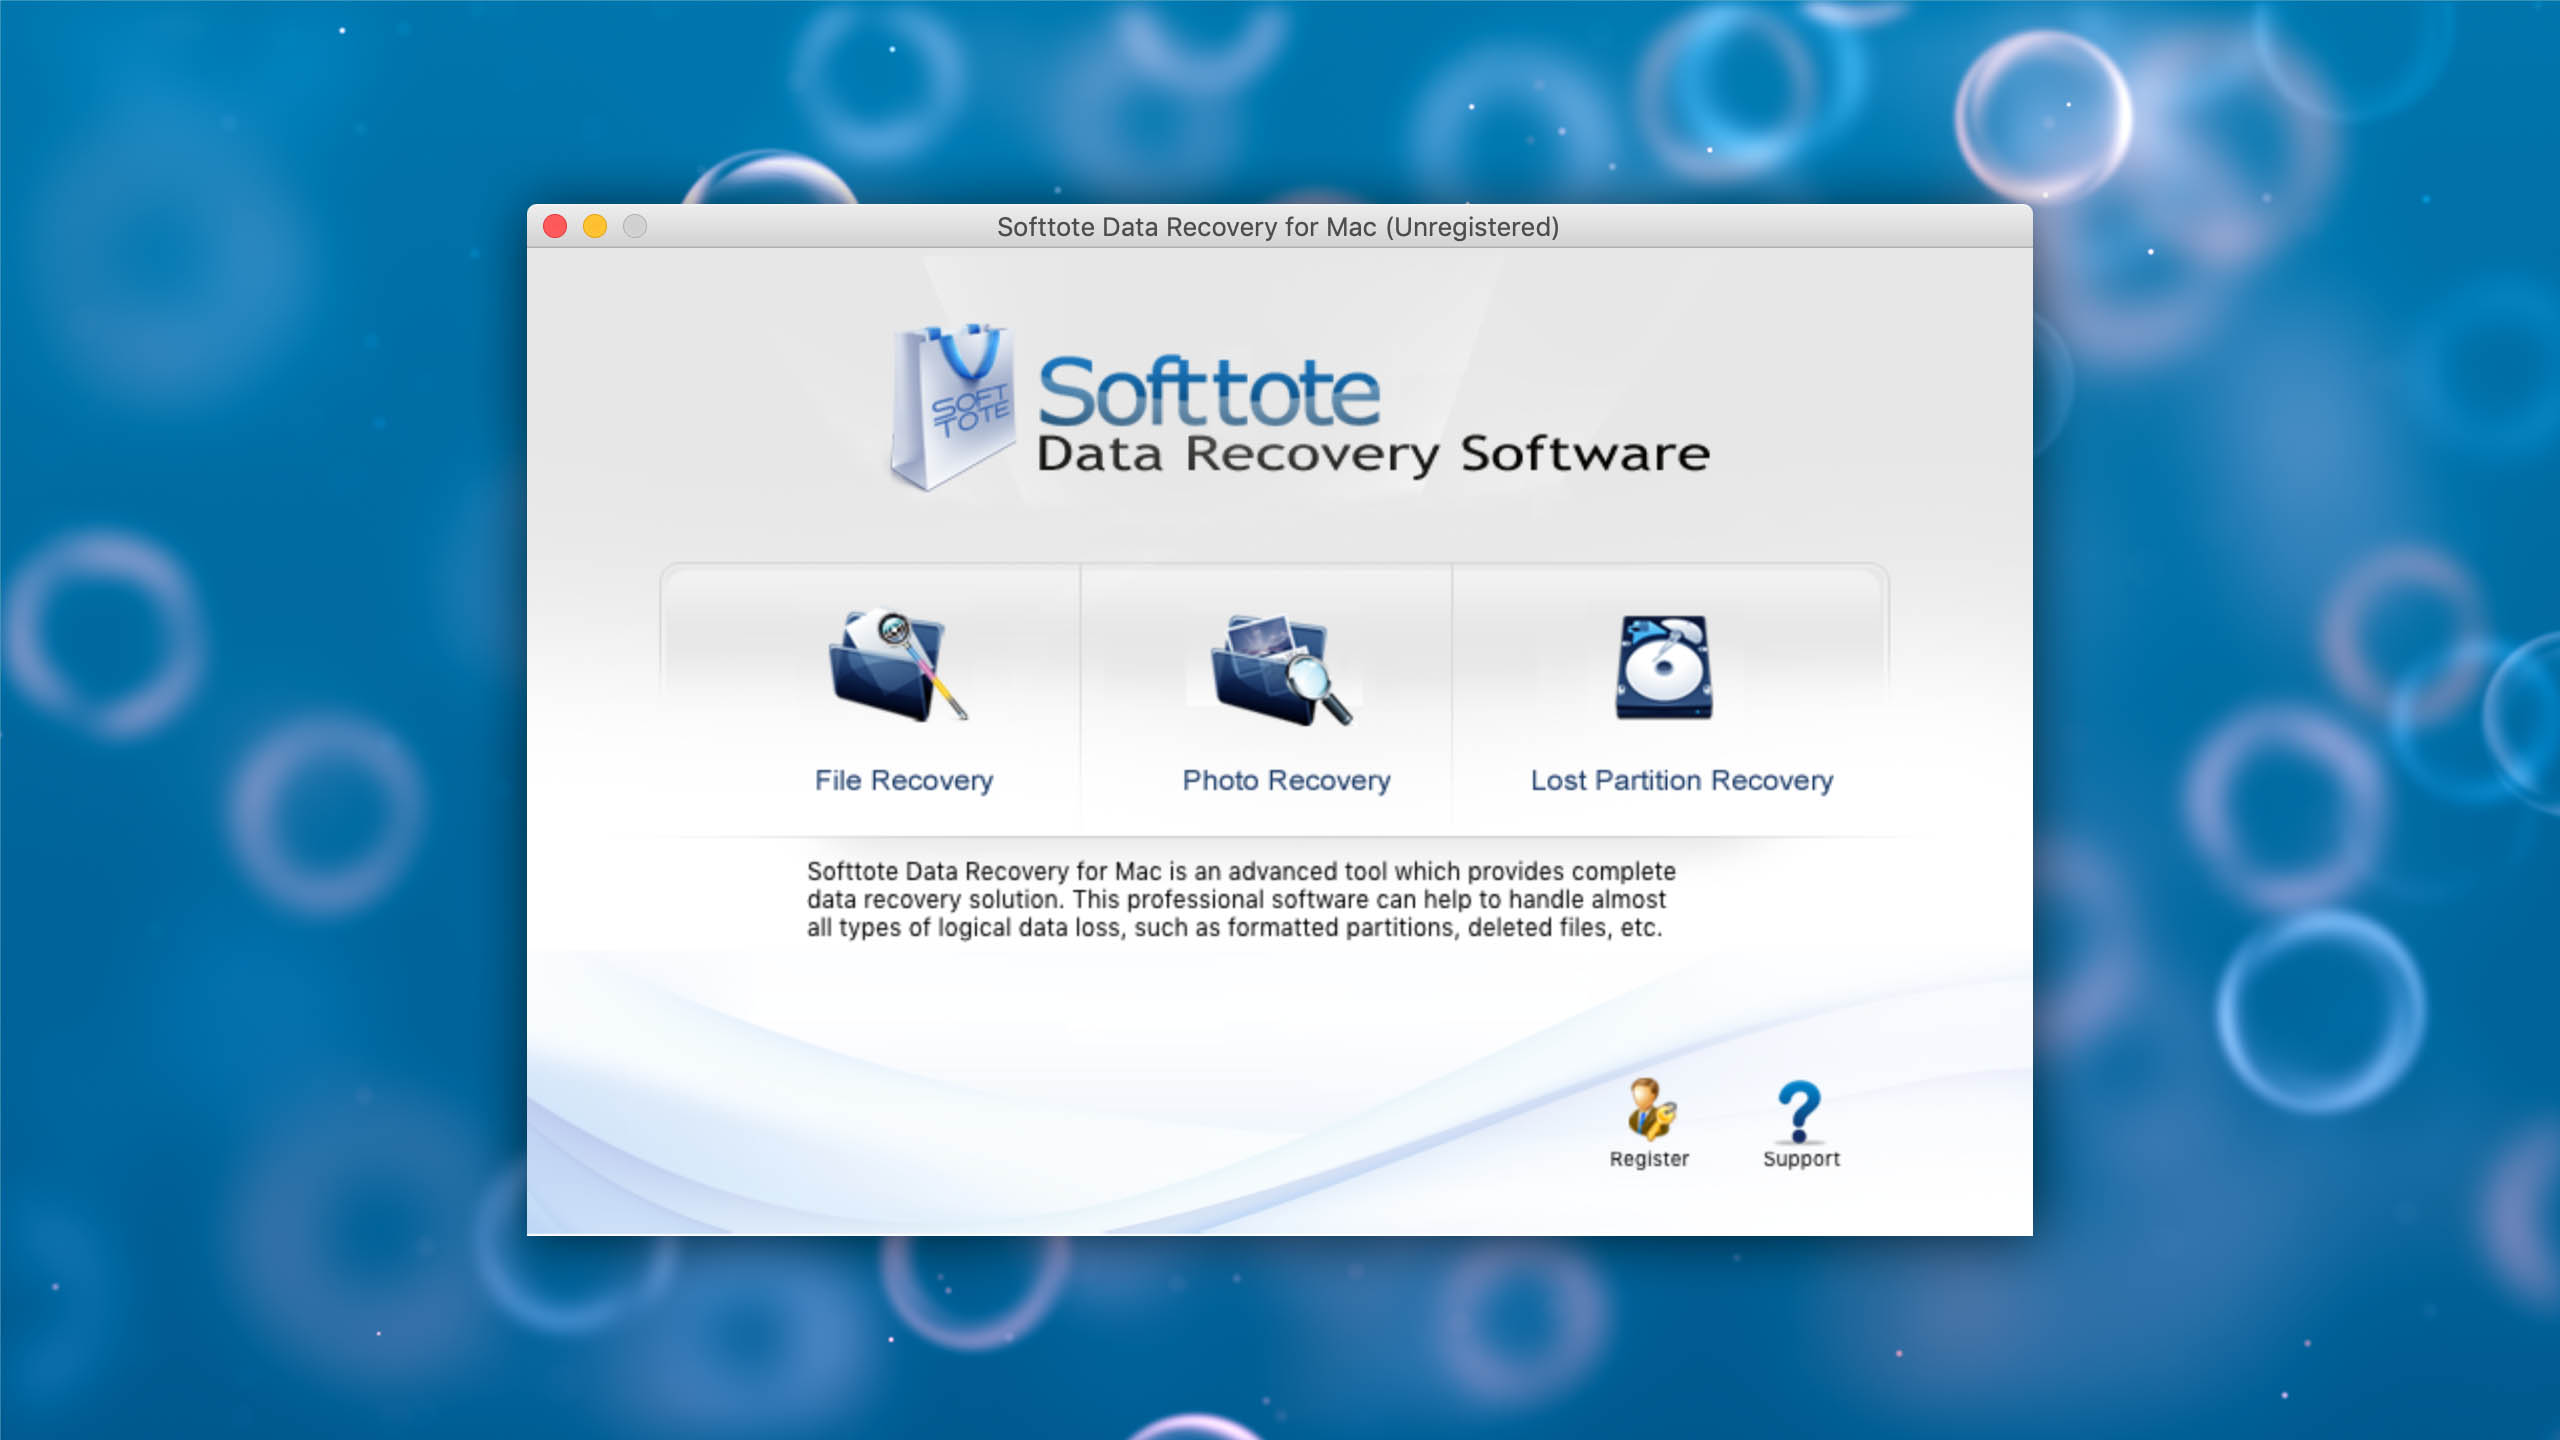Click the Support question mark icon
Screen dimensions: 2560x1440
[1800, 1111]
